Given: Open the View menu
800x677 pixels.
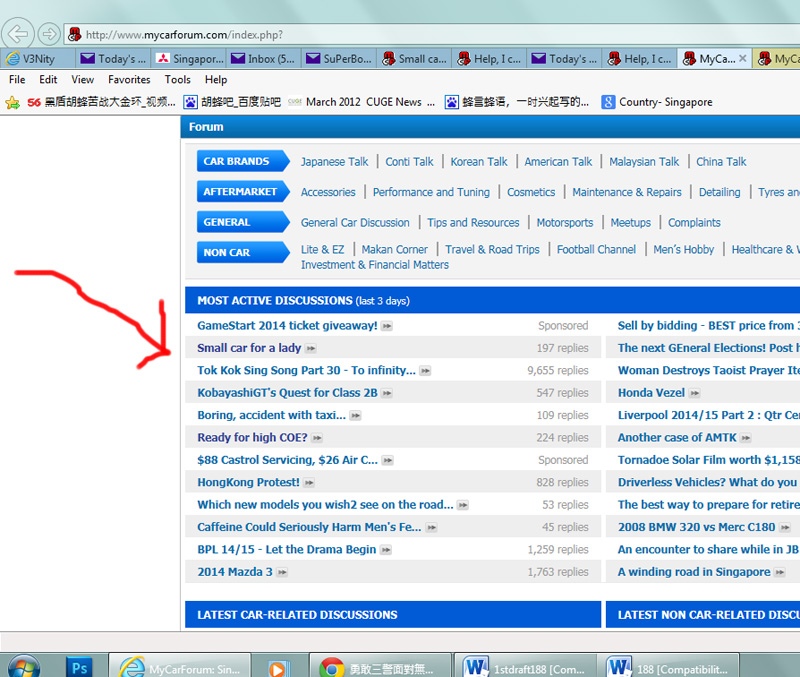Looking at the screenshot, I should point(83,80).
